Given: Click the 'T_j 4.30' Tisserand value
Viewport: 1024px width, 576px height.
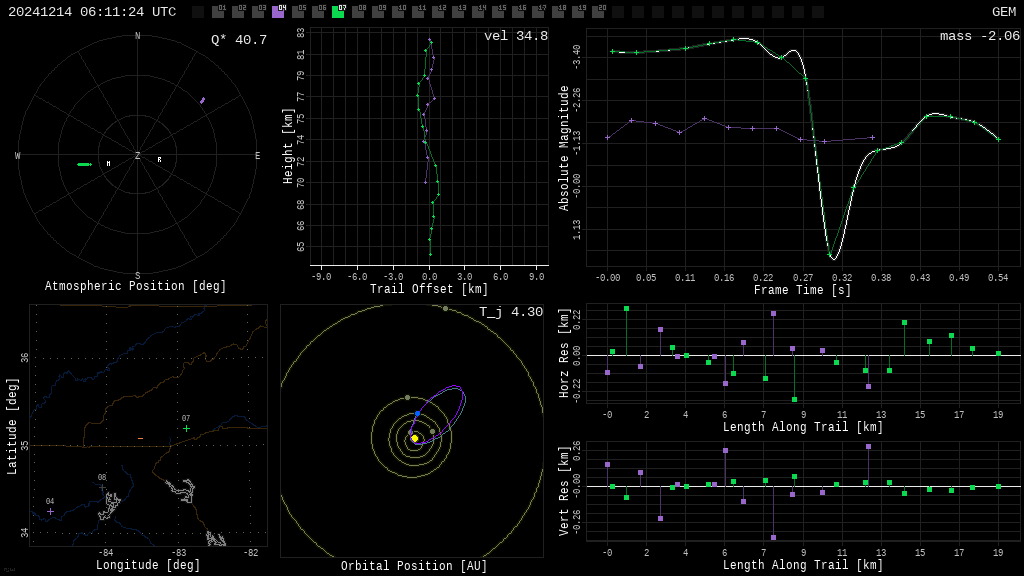Looking at the screenshot, I should point(510,313).
